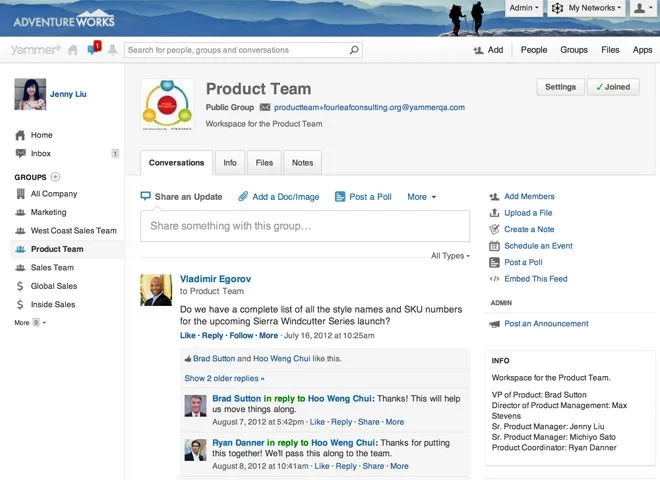Click the Adventure Works logo
Viewport: 660px width, 480px height.
(x=64, y=20)
